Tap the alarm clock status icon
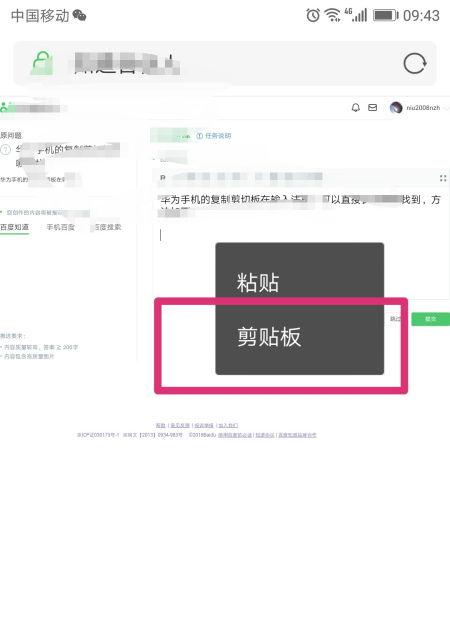Image resolution: width=450 pixels, height=640 pixels. [313, 16]
